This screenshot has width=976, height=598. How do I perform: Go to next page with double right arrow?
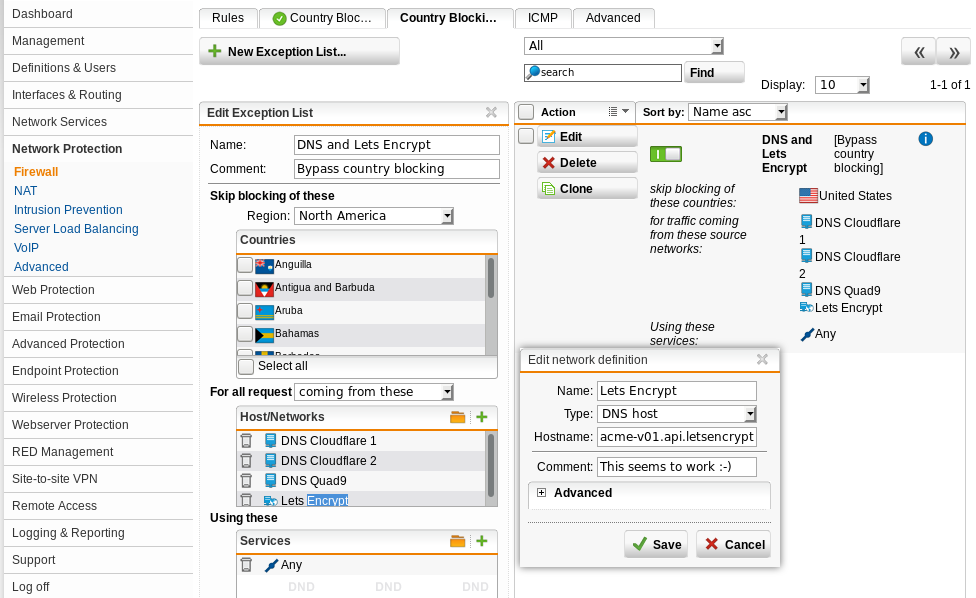click(x=954, y=52)
